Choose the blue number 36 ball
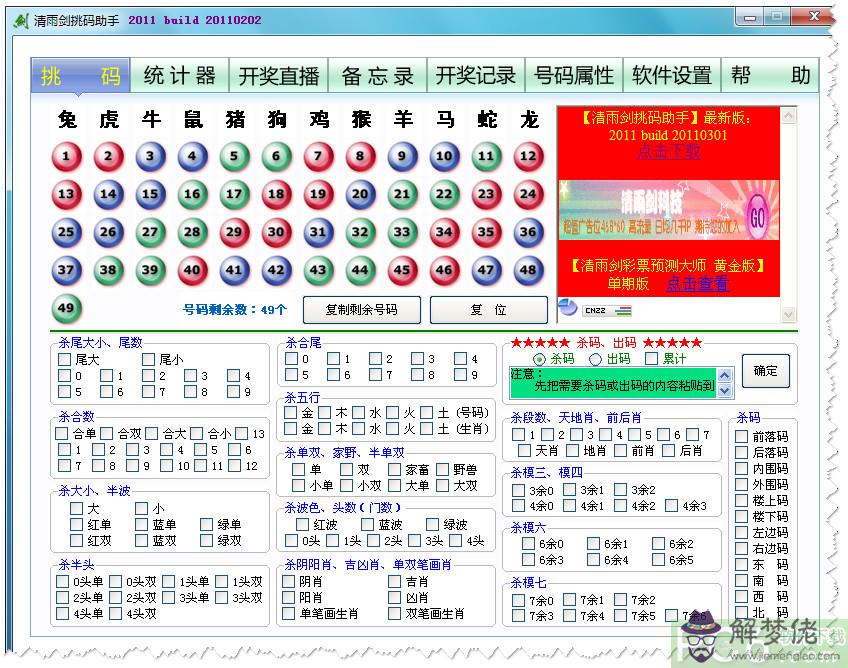848x668 pixels. point(528,232)
